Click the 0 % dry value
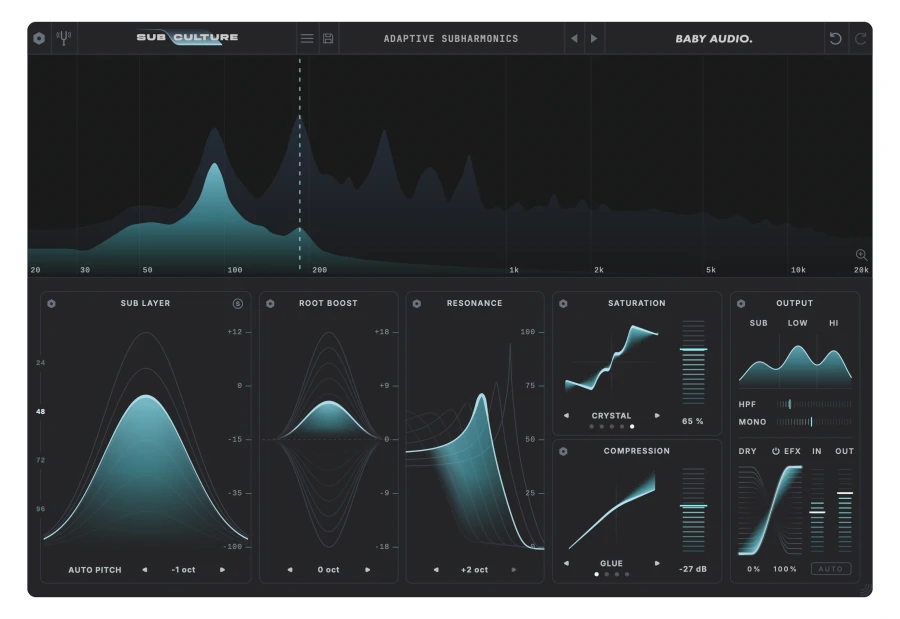Viewport: 900px width, 619px height. point(754,569)
